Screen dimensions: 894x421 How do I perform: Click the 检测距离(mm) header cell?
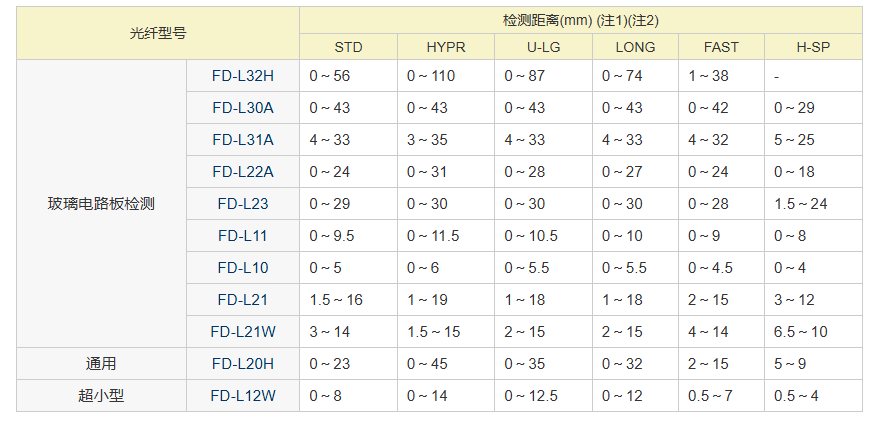tap(580, 21)
